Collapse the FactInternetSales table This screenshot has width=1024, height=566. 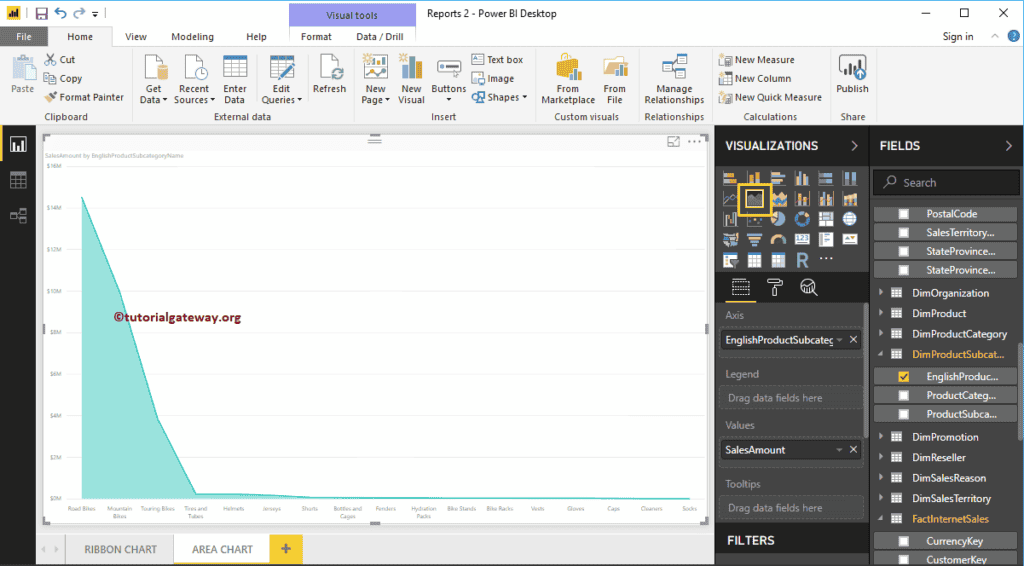[881, 518]
